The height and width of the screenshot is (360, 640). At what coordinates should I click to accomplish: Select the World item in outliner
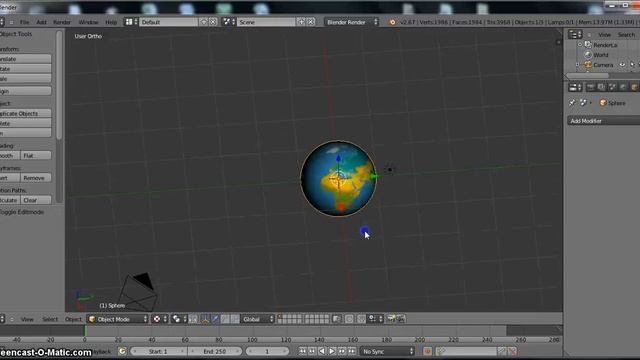601,55
